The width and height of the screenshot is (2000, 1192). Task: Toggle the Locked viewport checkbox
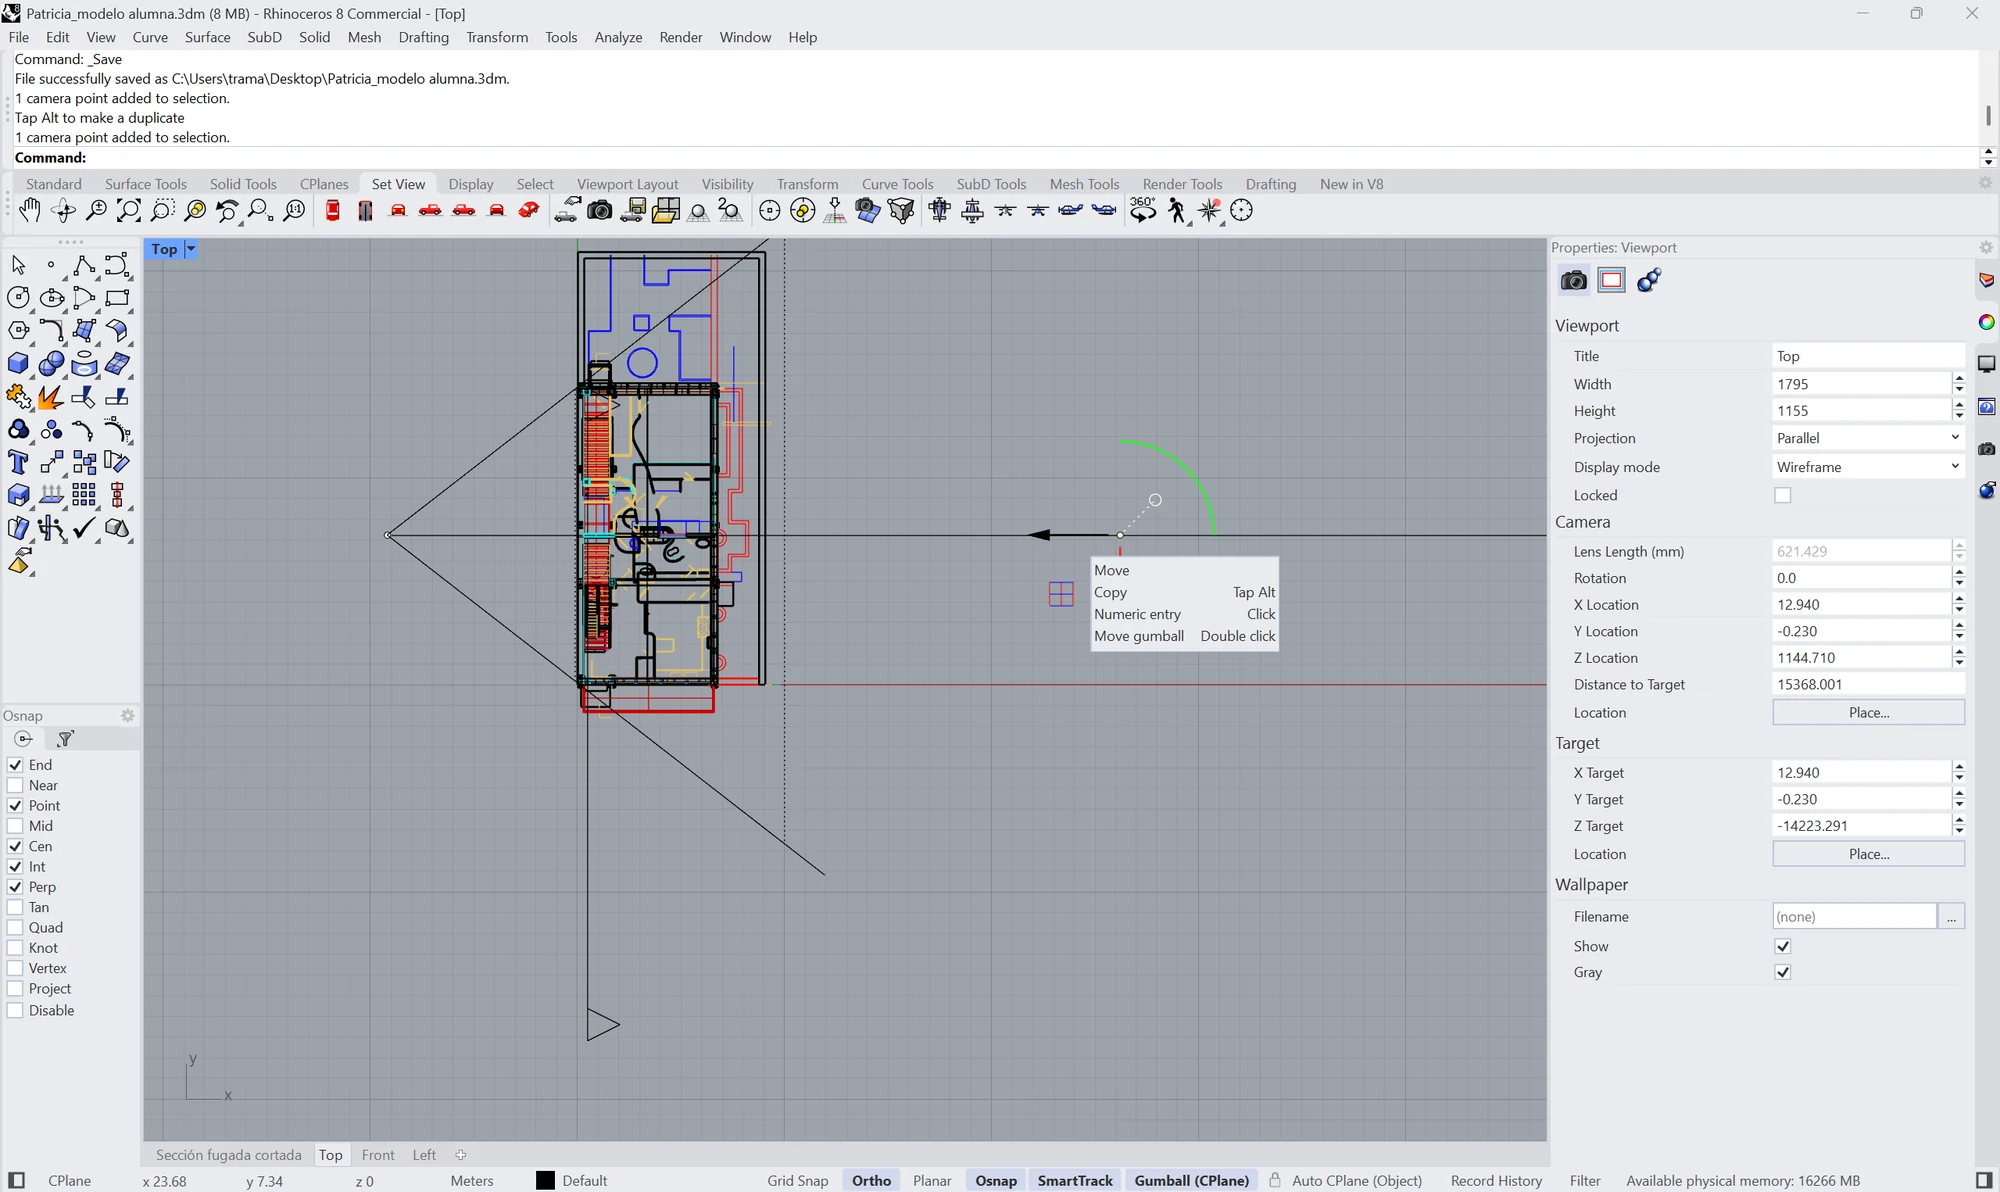[x=1782, y=495]
